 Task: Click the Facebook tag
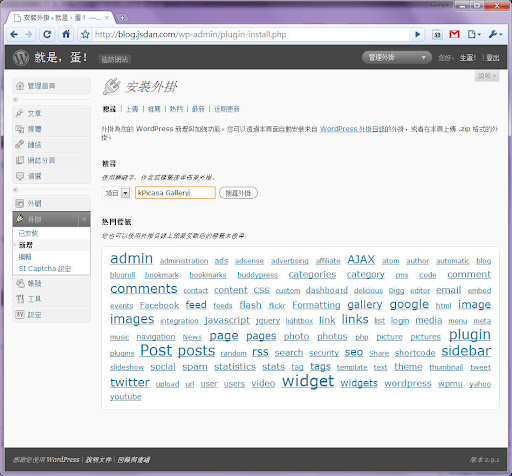[159, 305]
